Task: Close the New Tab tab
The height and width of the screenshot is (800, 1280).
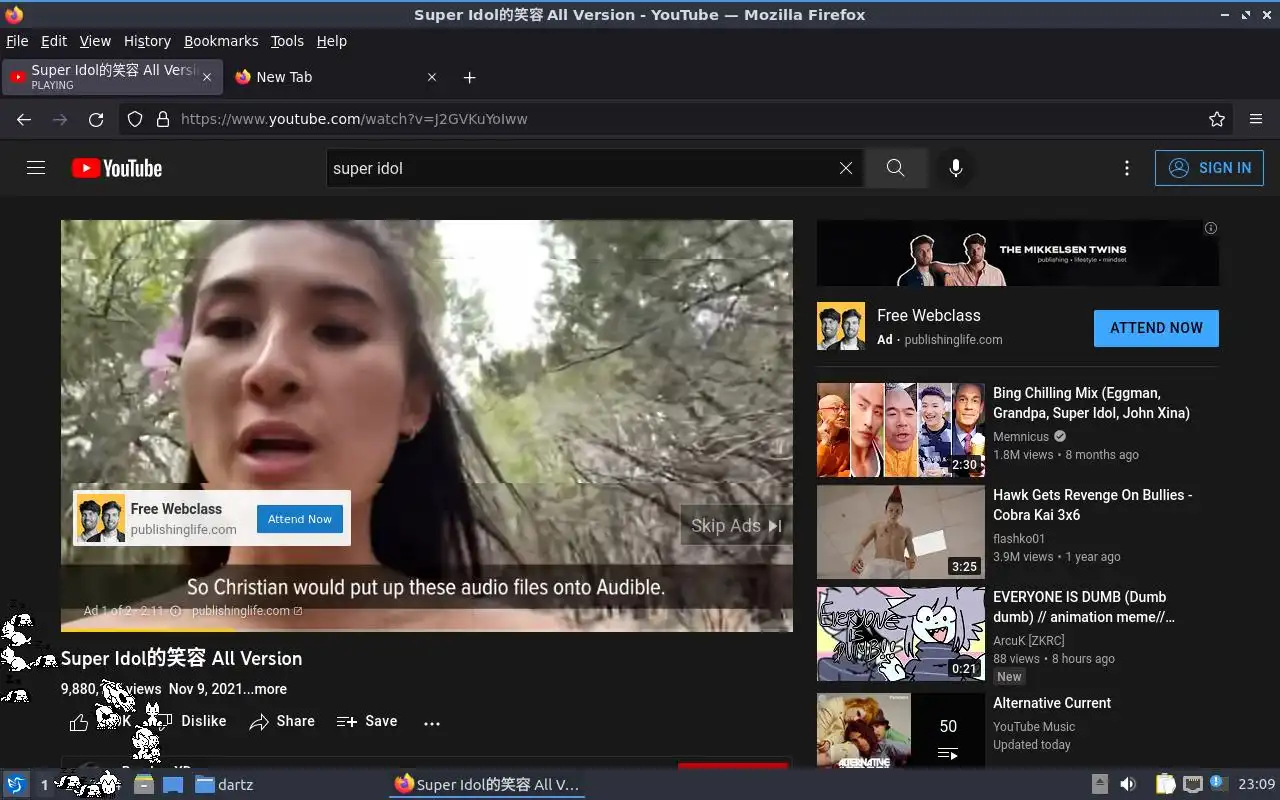Action: (x=432, y=77)
